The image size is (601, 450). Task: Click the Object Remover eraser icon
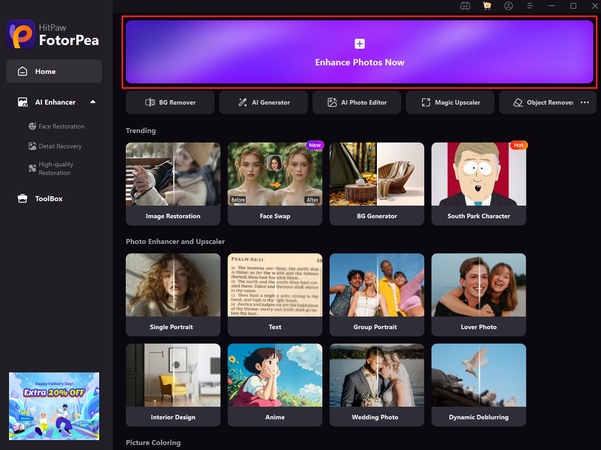(518, 102)
